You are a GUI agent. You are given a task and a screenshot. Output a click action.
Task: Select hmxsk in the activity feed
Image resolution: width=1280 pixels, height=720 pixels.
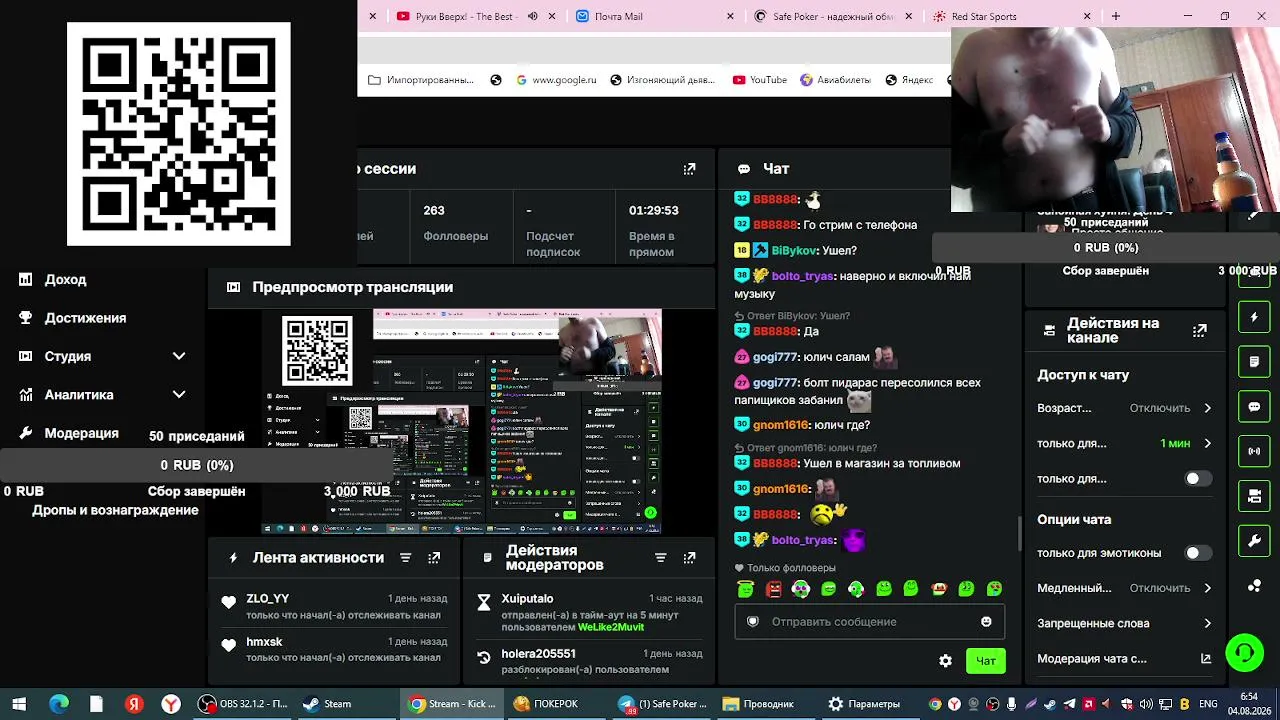[265, 642]
